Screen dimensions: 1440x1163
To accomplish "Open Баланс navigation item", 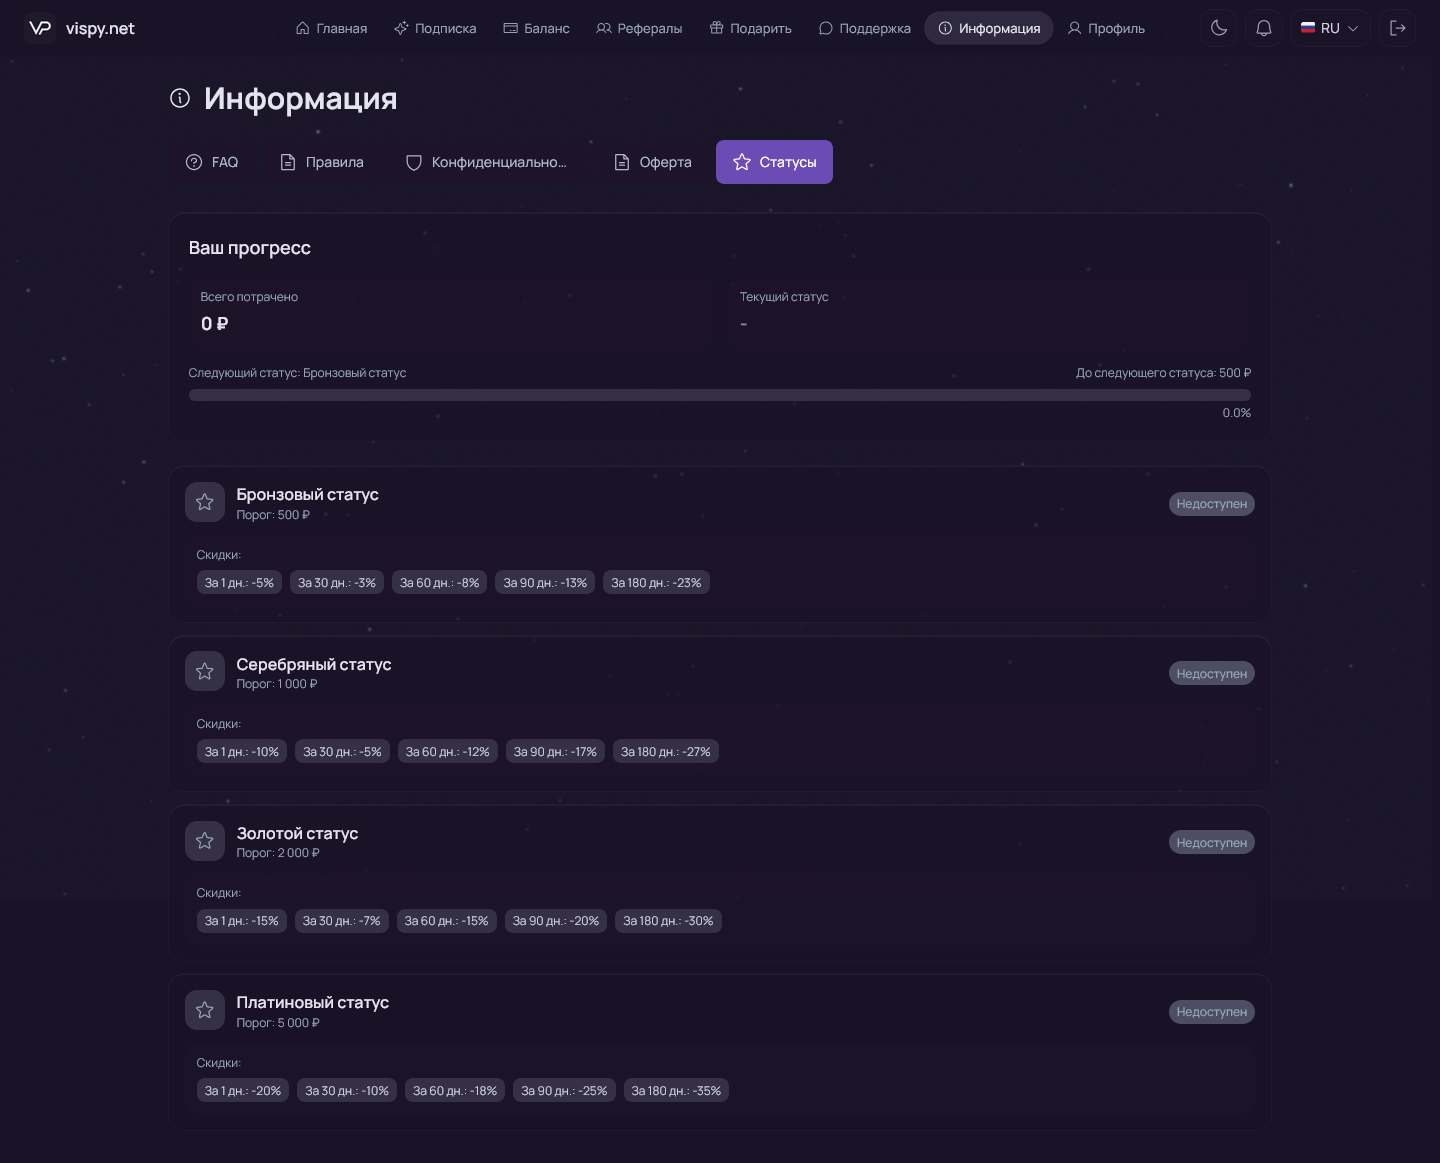I will tap(537, 28).
